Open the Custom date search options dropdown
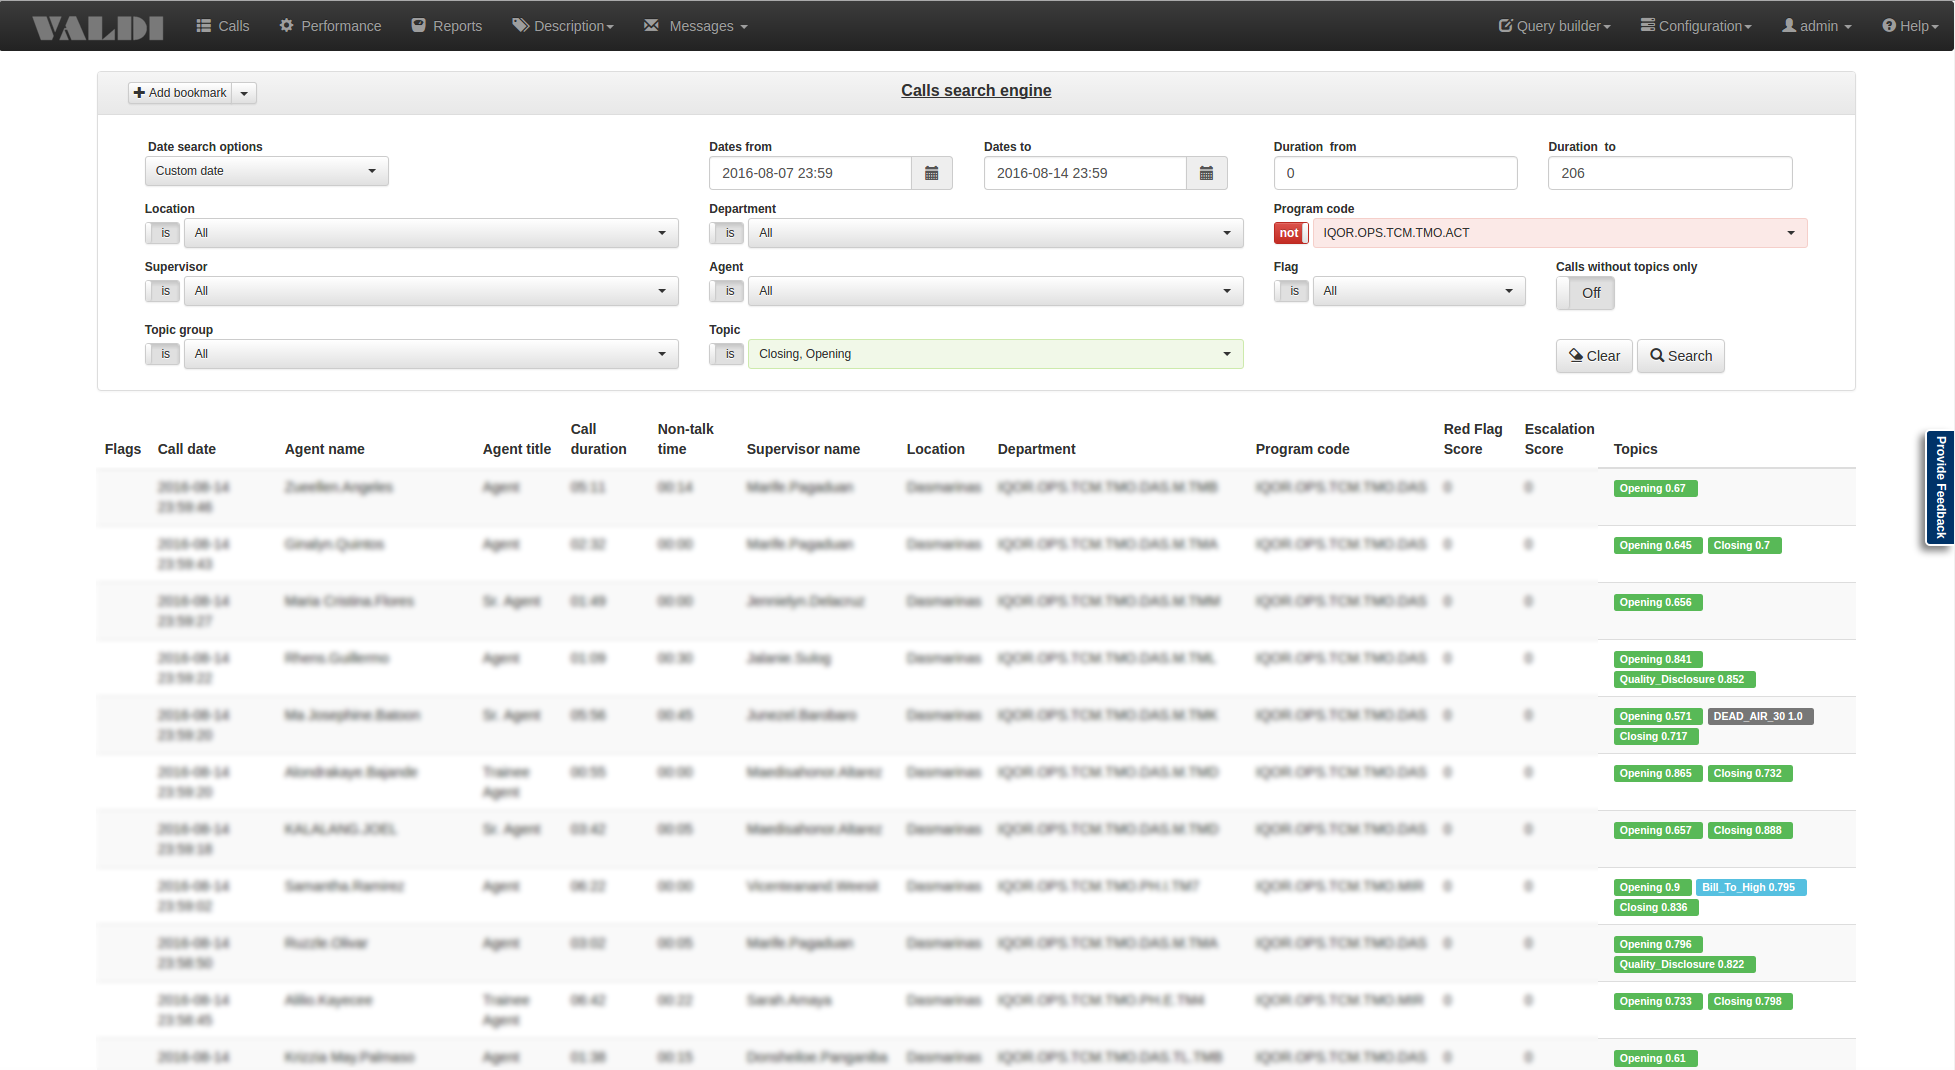The image size is (1955, 1070). pos(266,171)
